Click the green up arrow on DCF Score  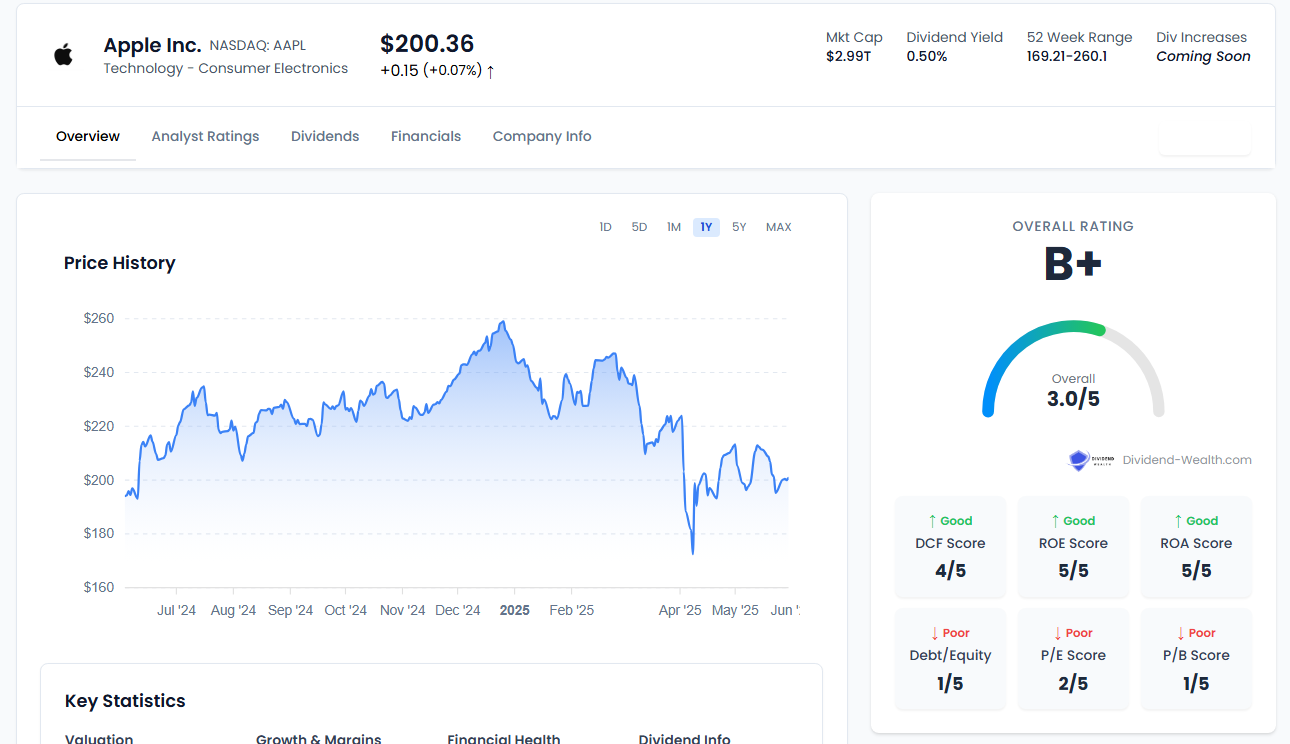click(x=932, y=520)
